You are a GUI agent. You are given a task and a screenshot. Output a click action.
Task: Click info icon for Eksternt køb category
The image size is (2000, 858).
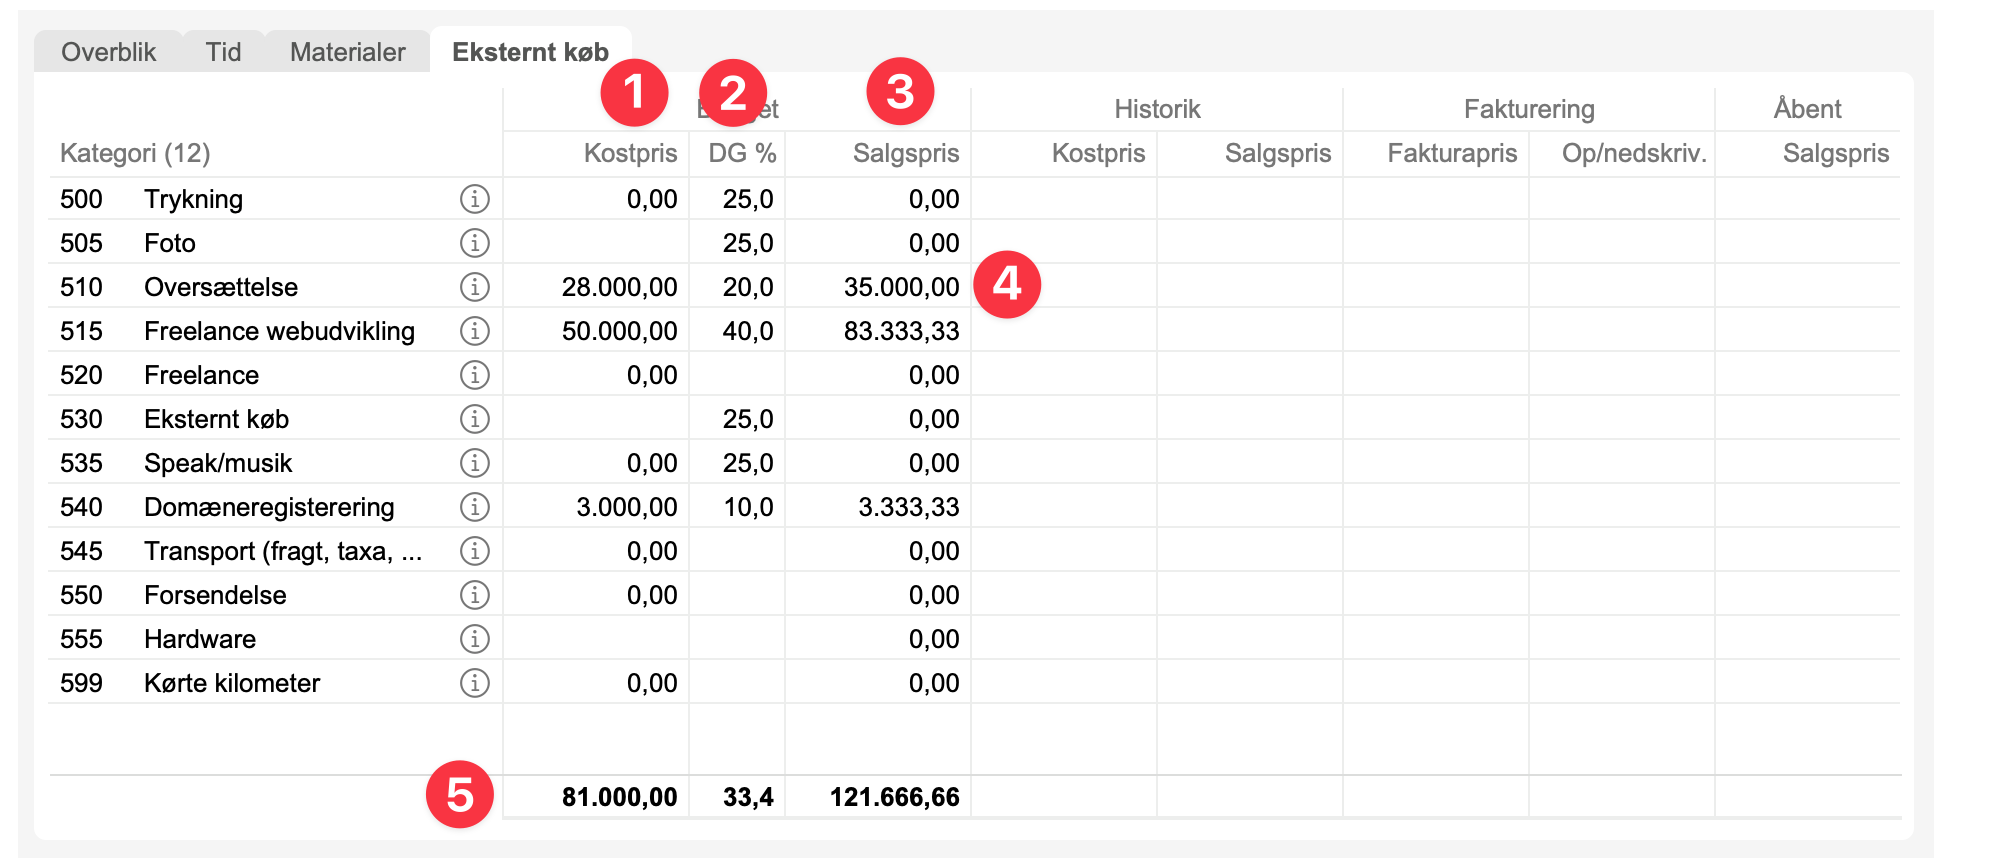(474, 419)
